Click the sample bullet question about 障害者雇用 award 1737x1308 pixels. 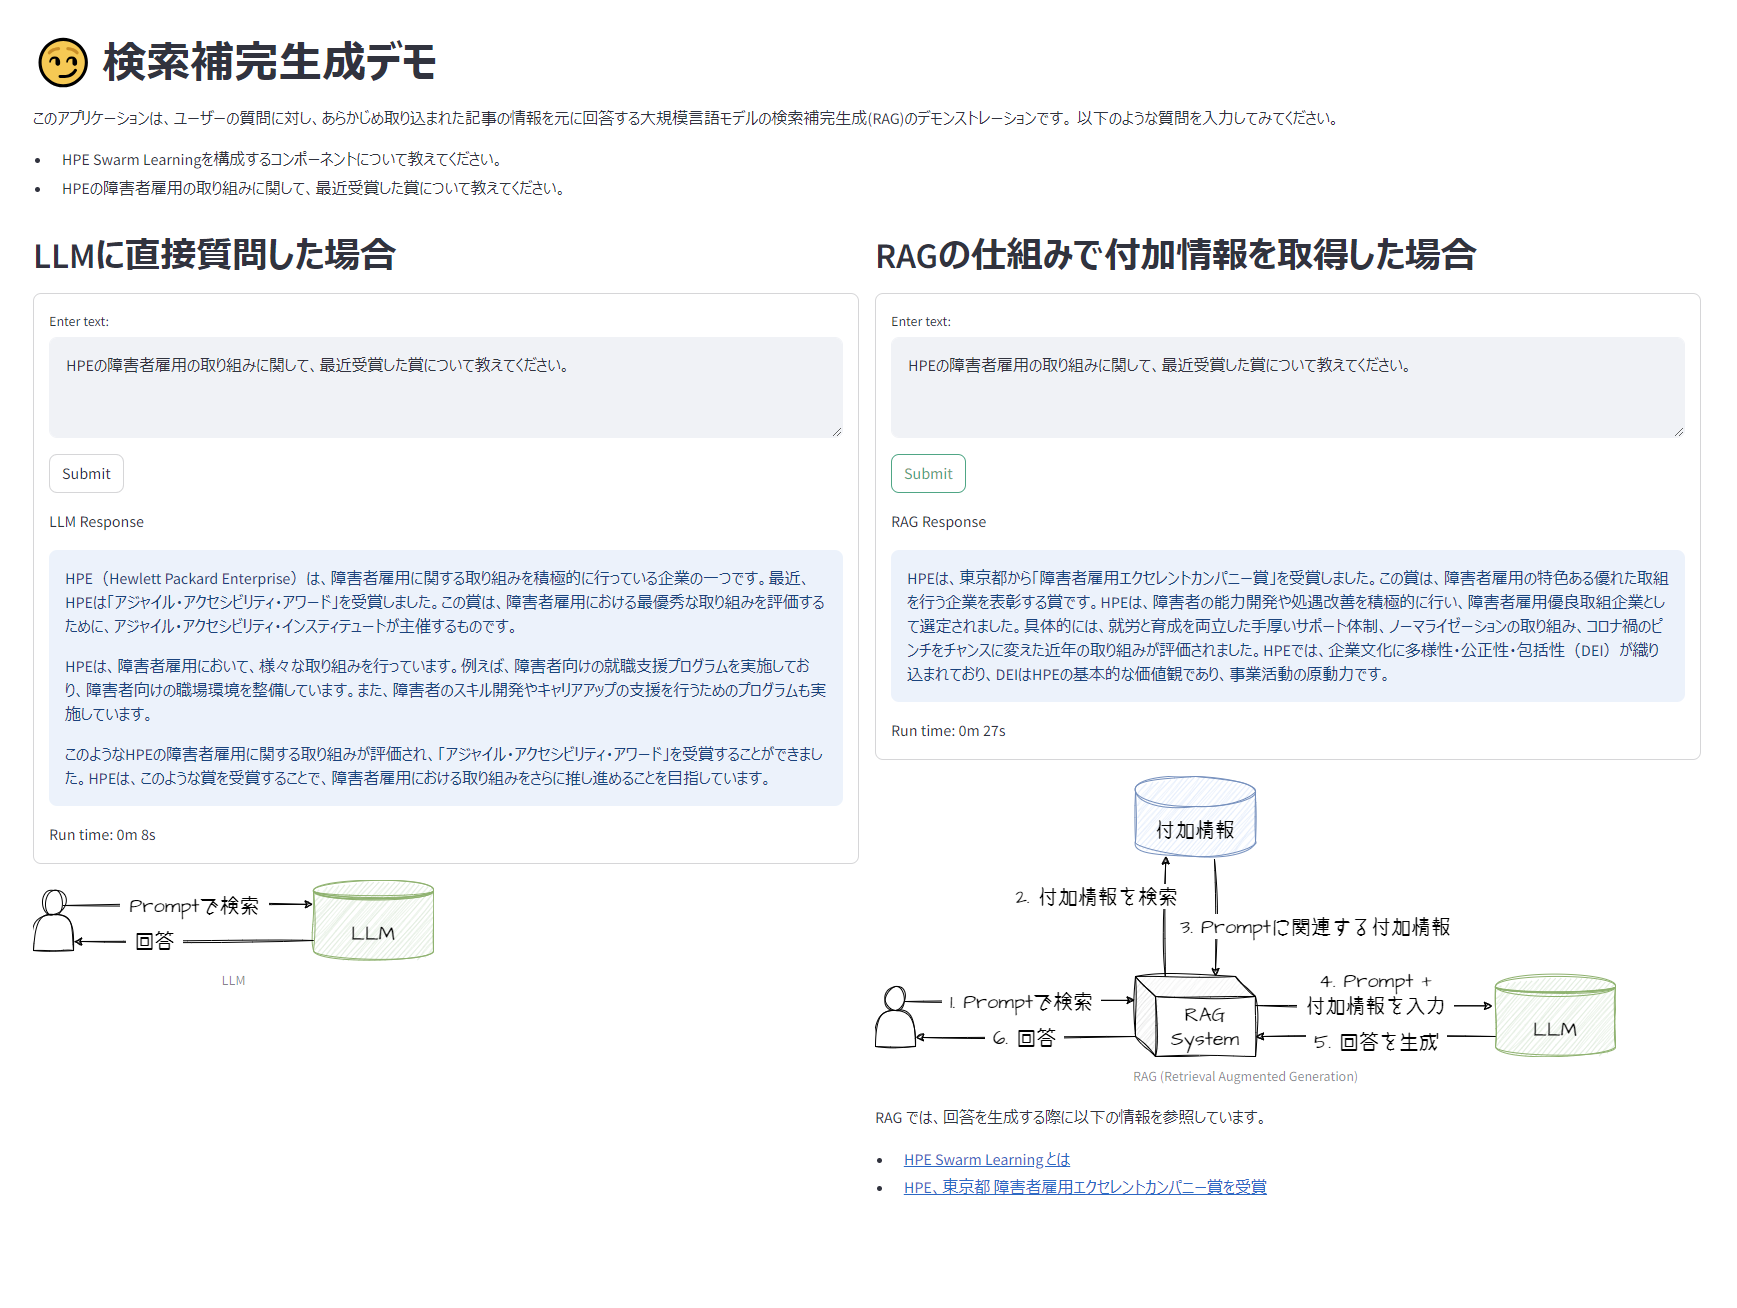[x=314, y=188]
